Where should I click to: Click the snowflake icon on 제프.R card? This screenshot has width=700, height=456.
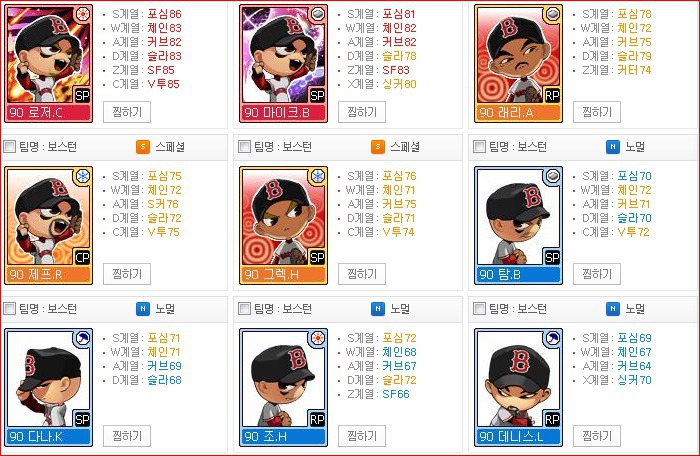[x=83, y=176]
